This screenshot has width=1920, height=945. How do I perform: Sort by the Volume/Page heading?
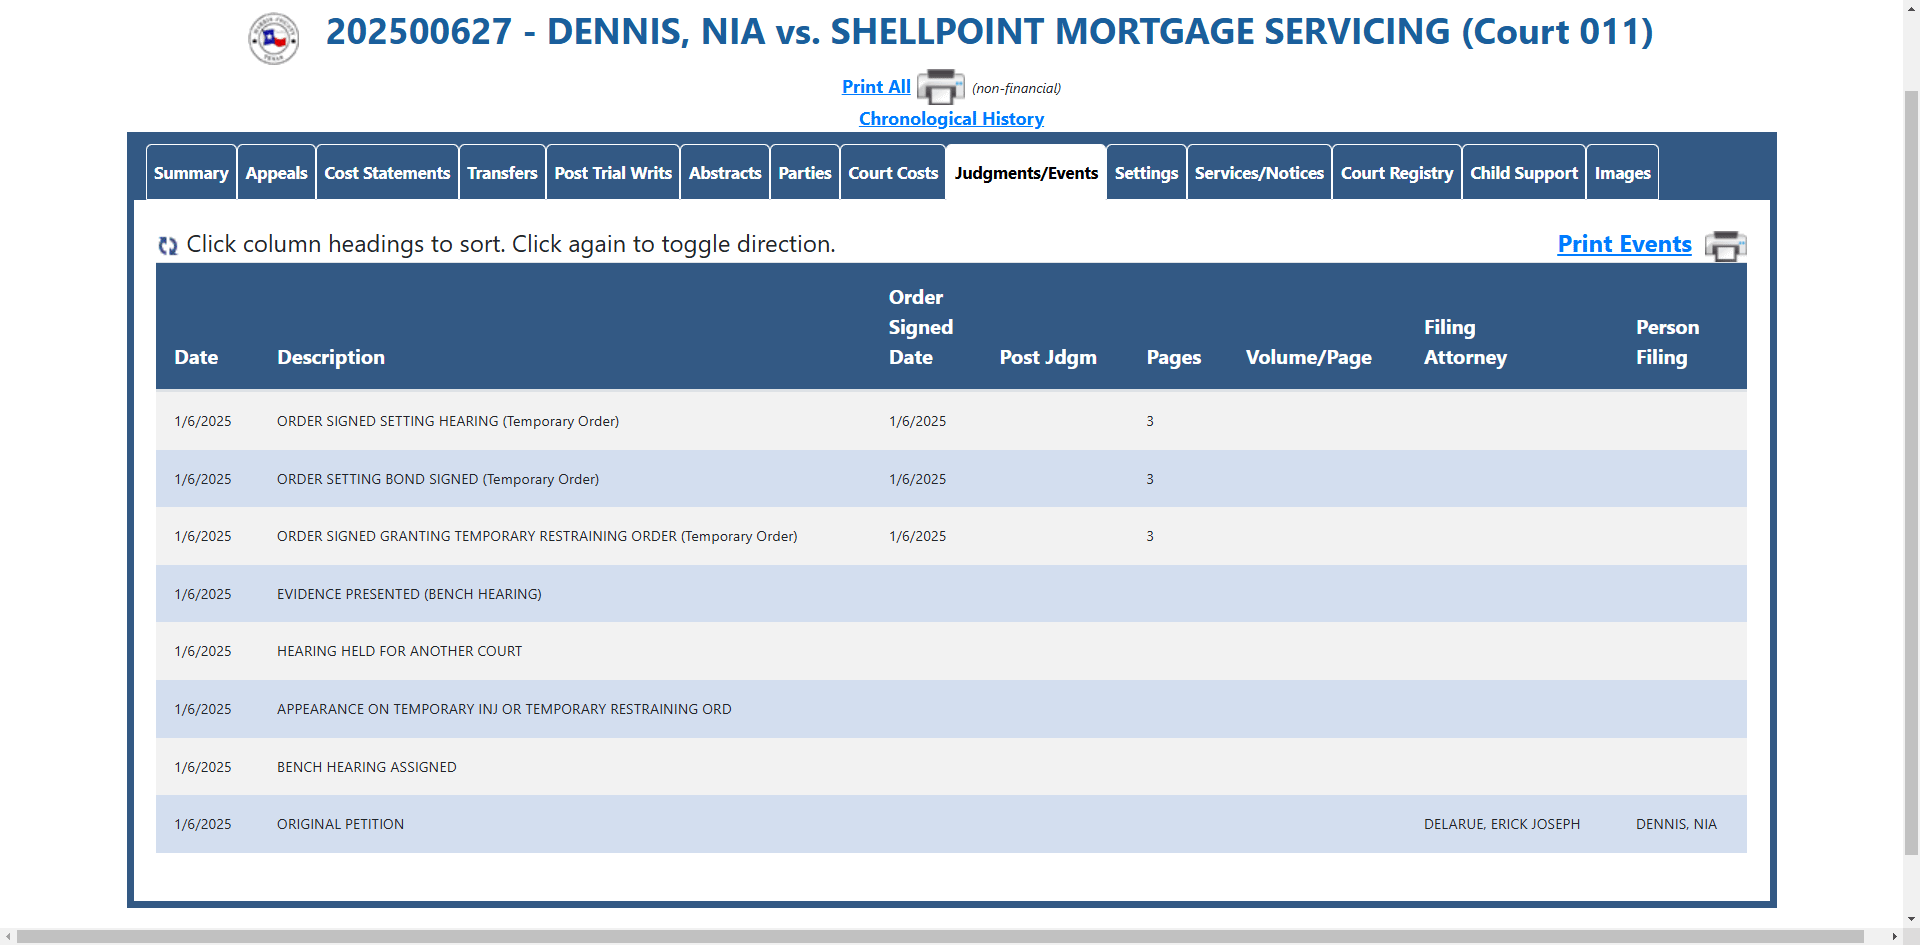tap(1309, 357)
